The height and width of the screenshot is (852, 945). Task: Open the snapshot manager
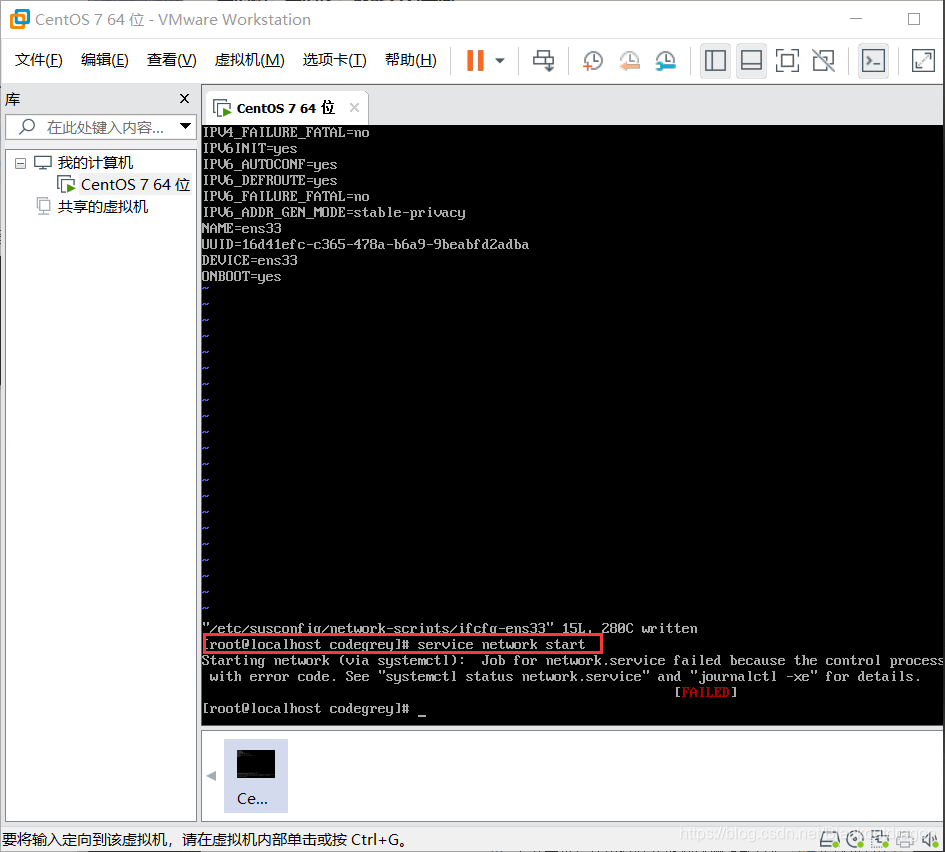pyautogui.click(x=665, y=60)
